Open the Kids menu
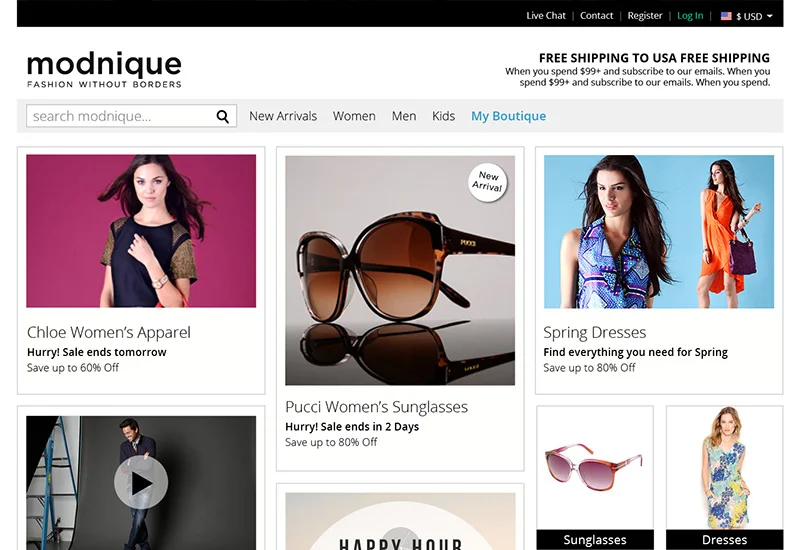Viewport: 800px width, 550px height. 443,116
